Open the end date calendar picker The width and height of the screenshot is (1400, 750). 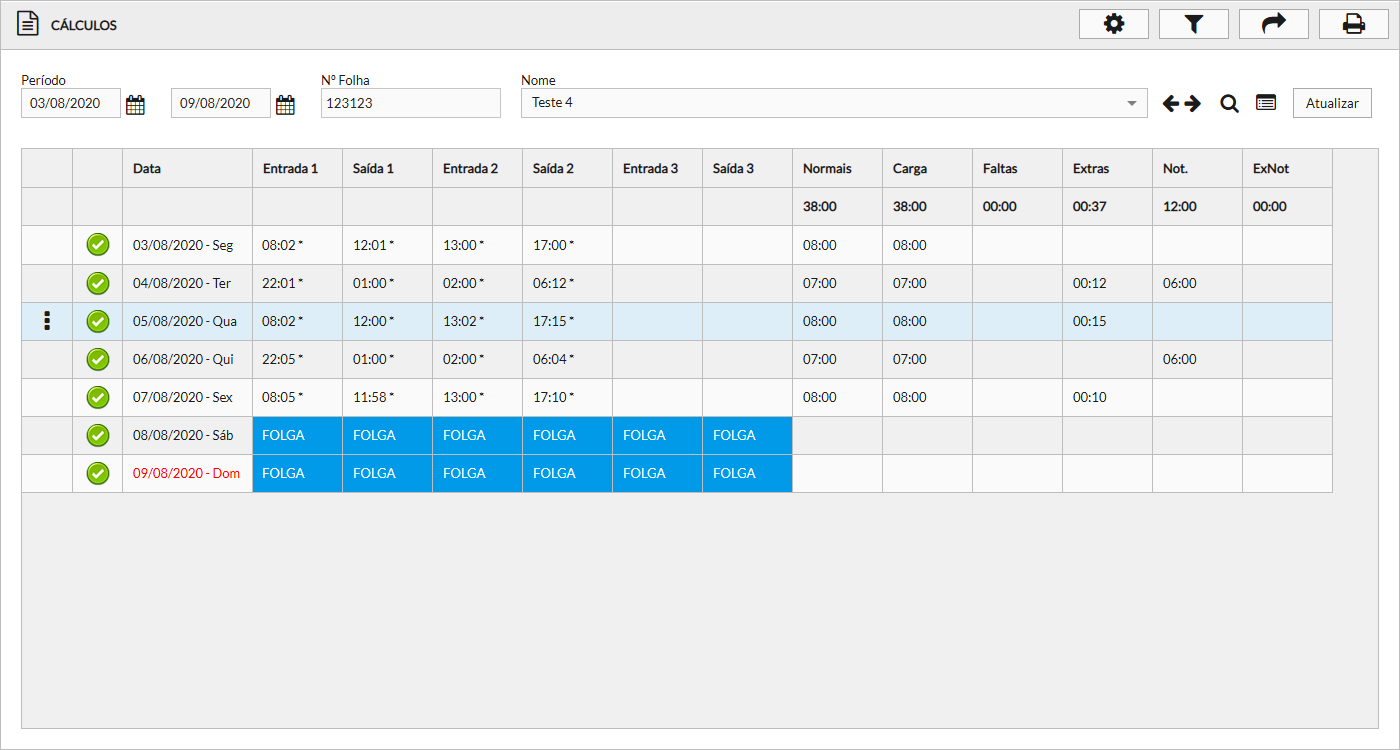[x=285, y=104]
